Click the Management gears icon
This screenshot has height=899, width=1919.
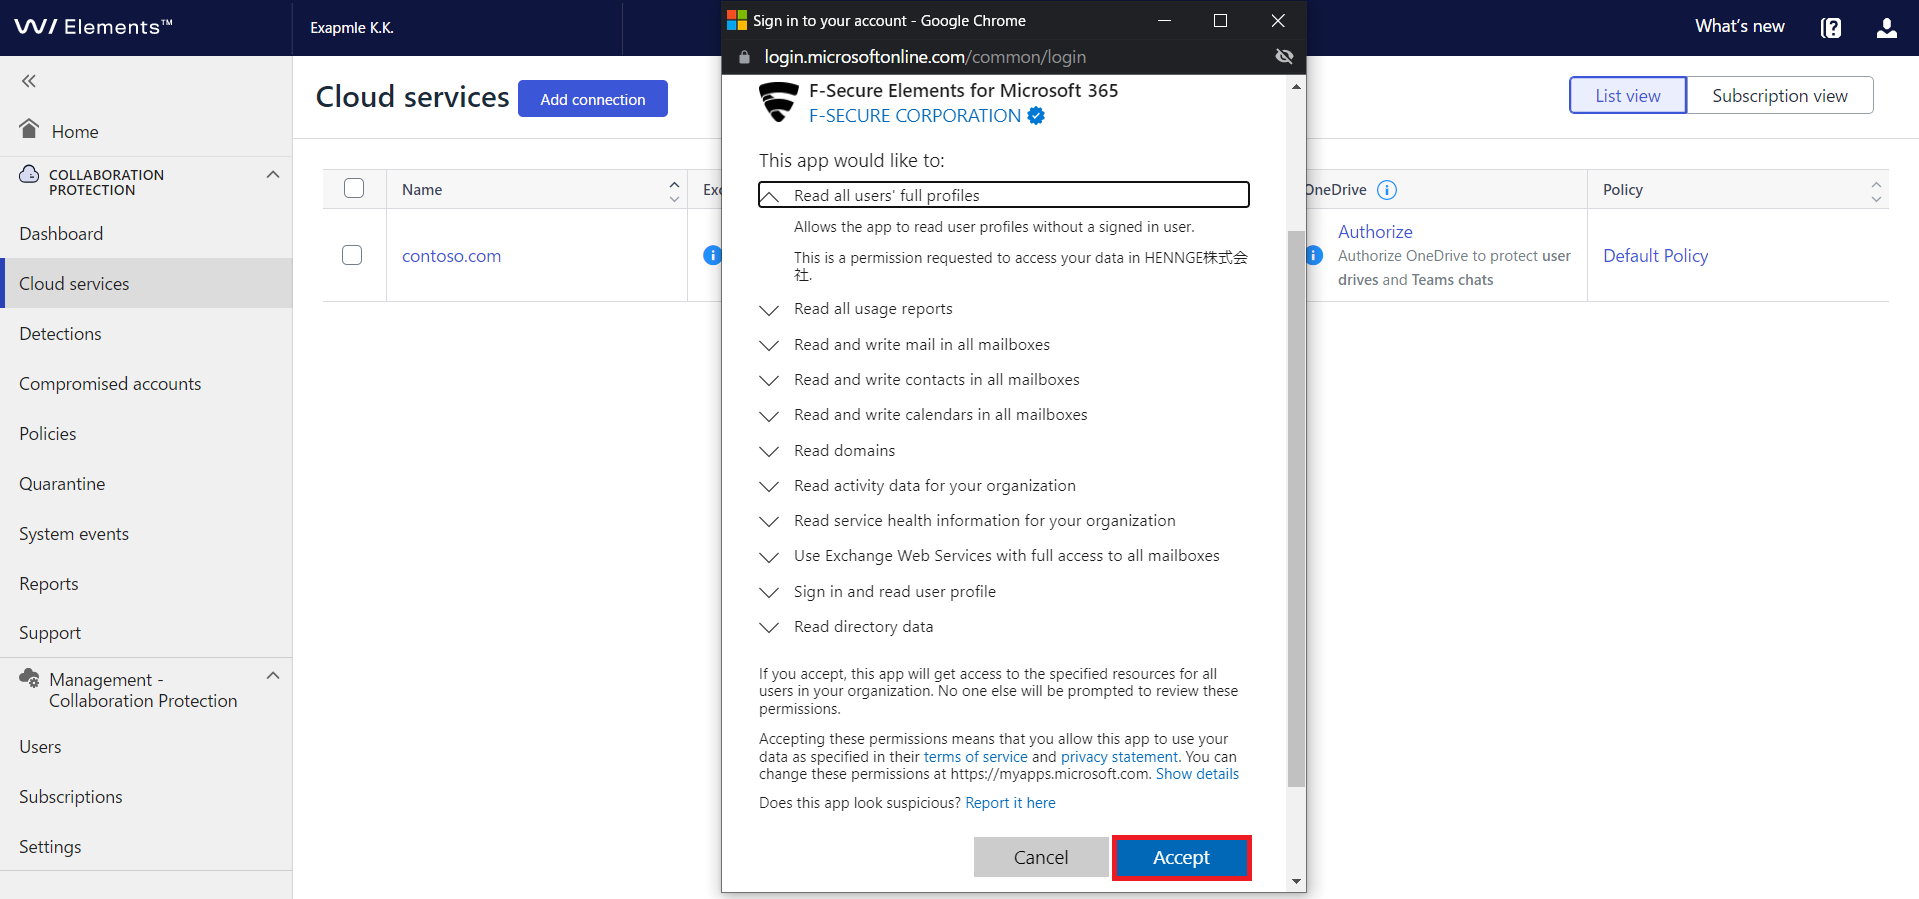[29, 678]
